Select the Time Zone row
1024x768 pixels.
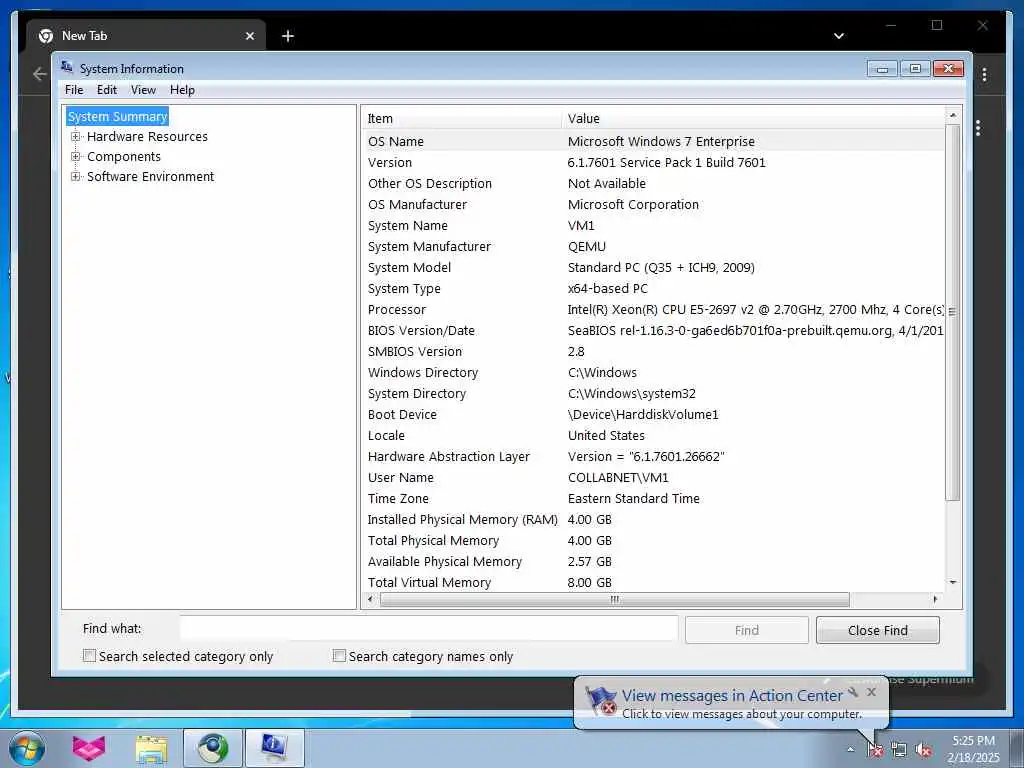[653, 498]
